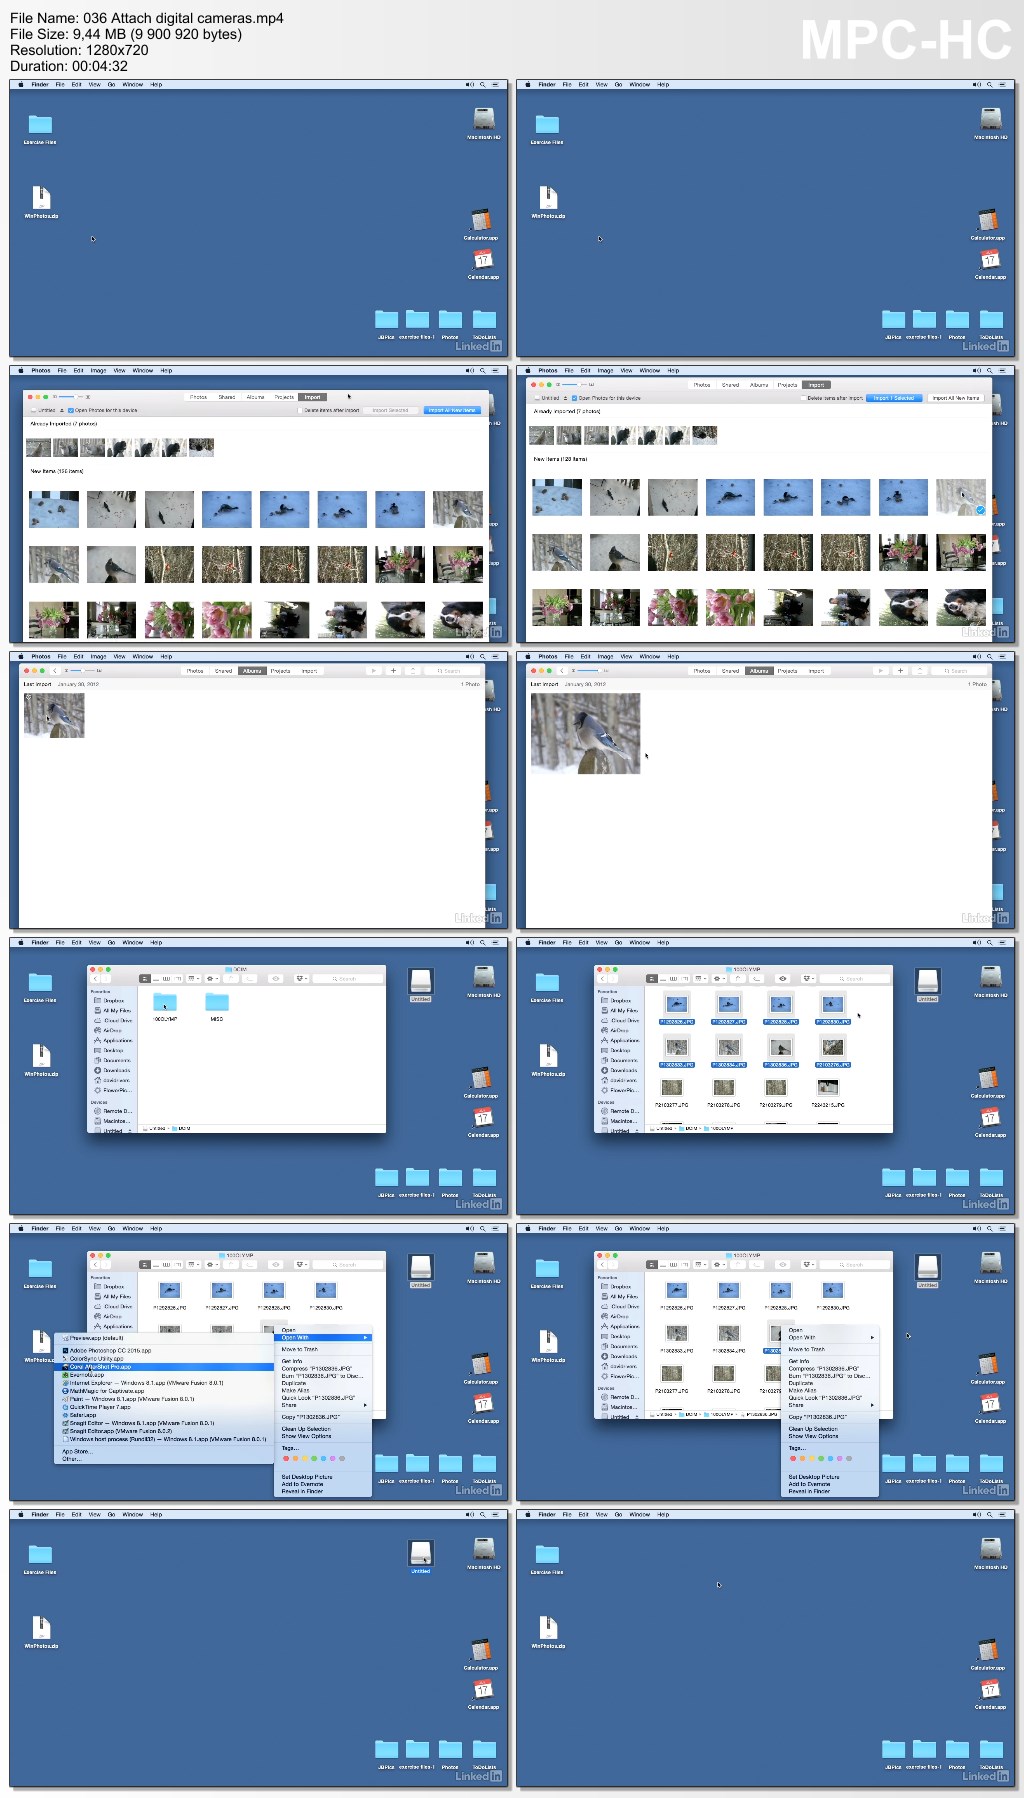This screenshot has width=1024, height=1798.
Task: Click the Quick Look eye in the DCIM window toolbar
Action: (x=275, y=979)
